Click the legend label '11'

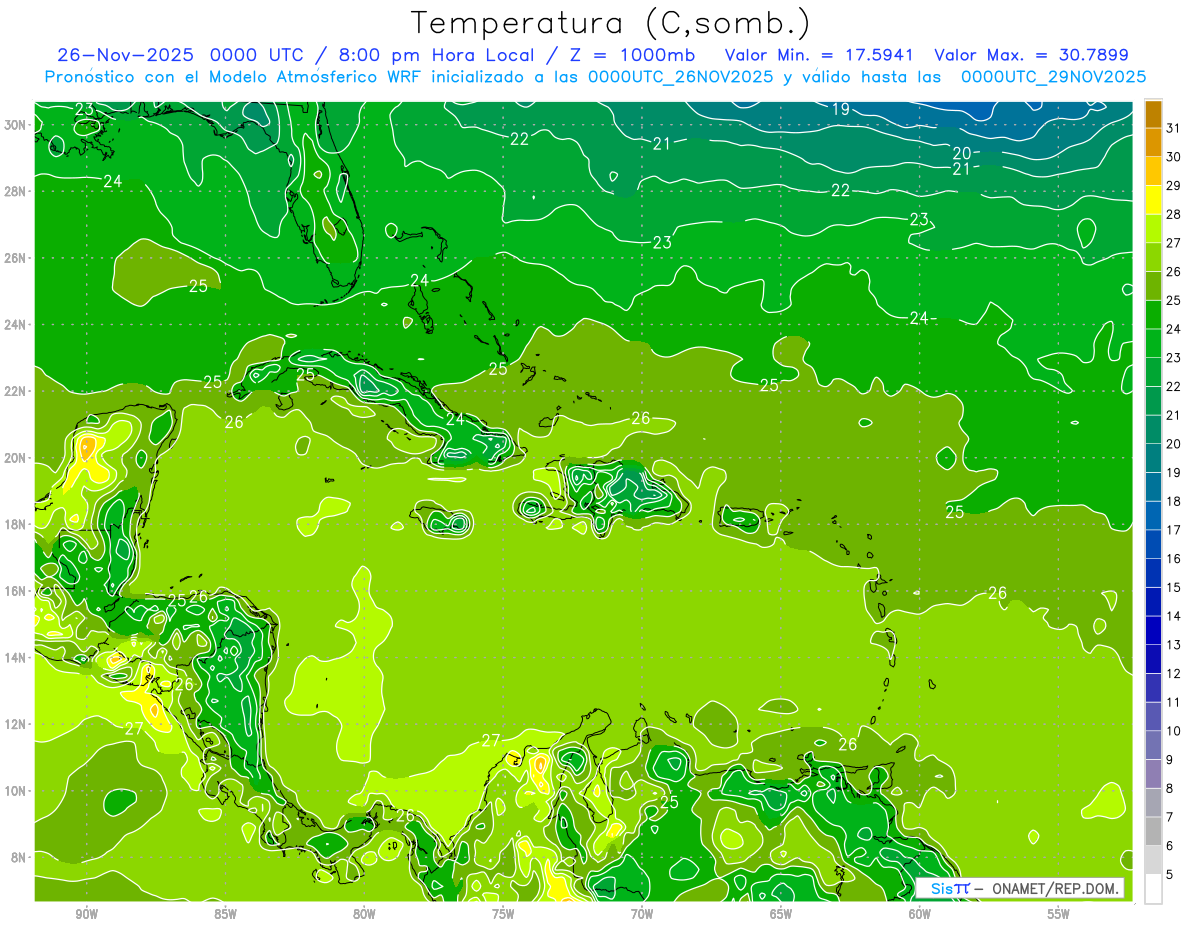[1173, 702]
